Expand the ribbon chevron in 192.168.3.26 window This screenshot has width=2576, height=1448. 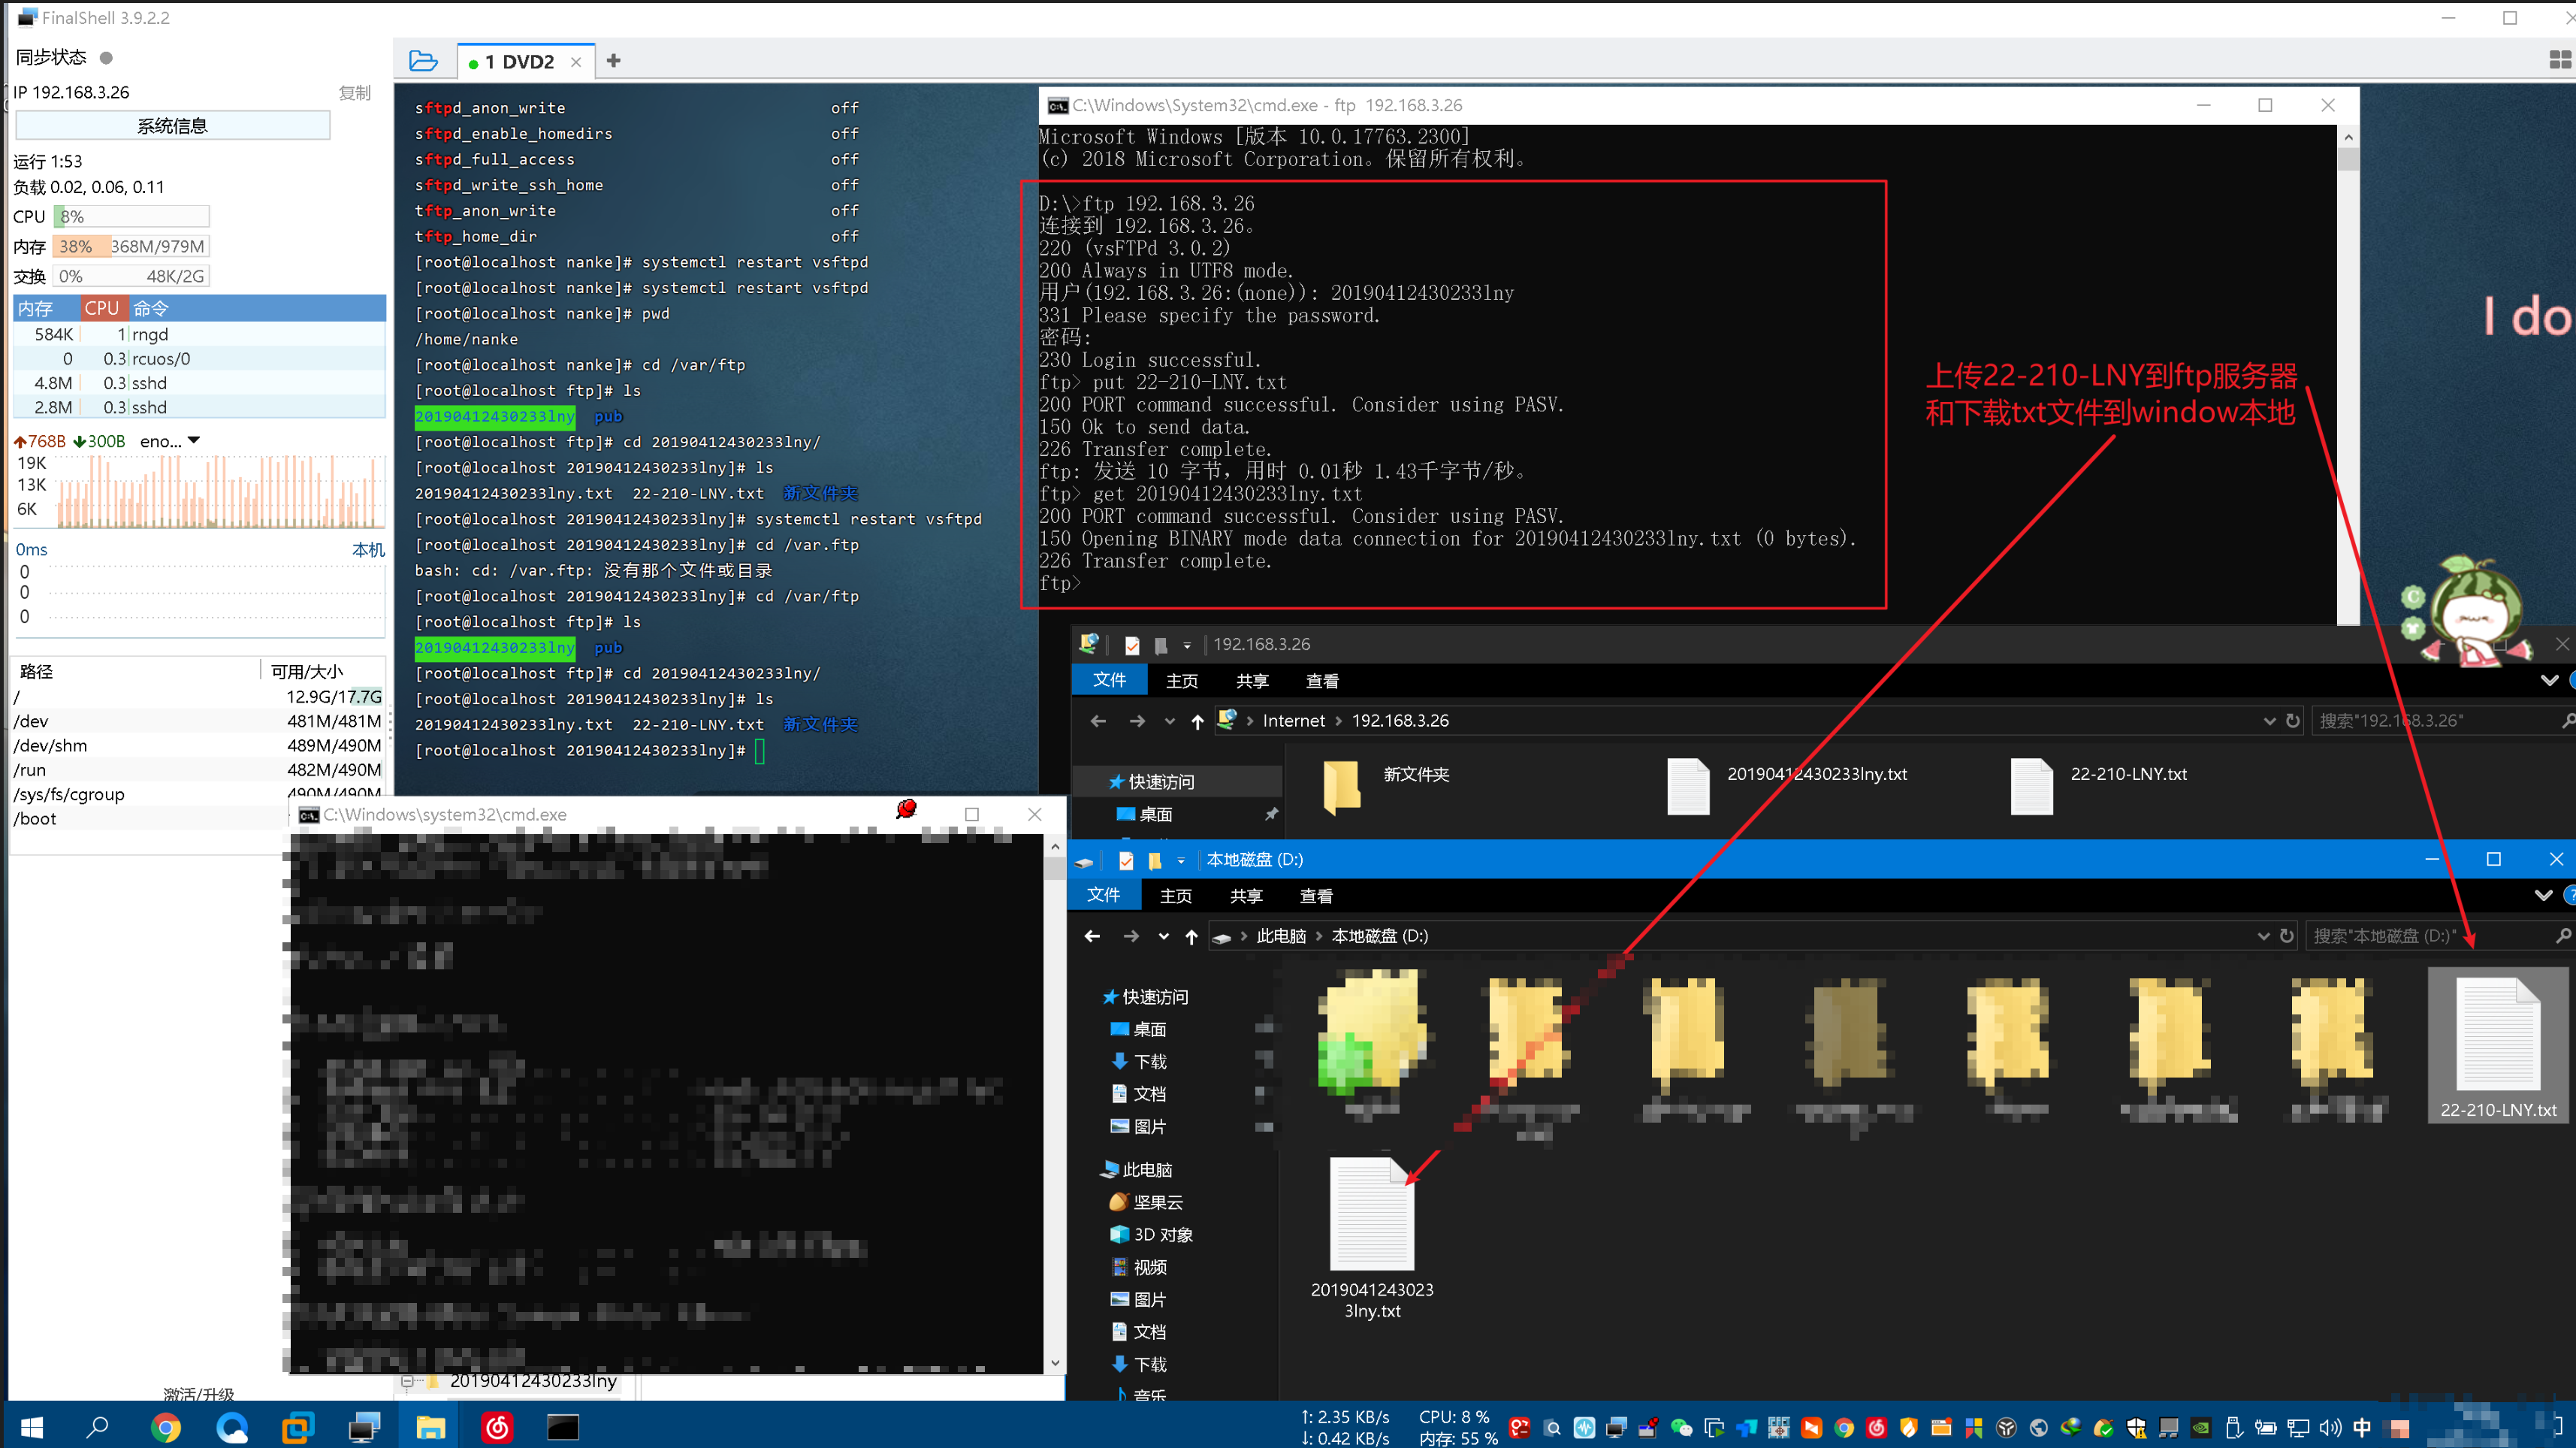point(2549,681)
